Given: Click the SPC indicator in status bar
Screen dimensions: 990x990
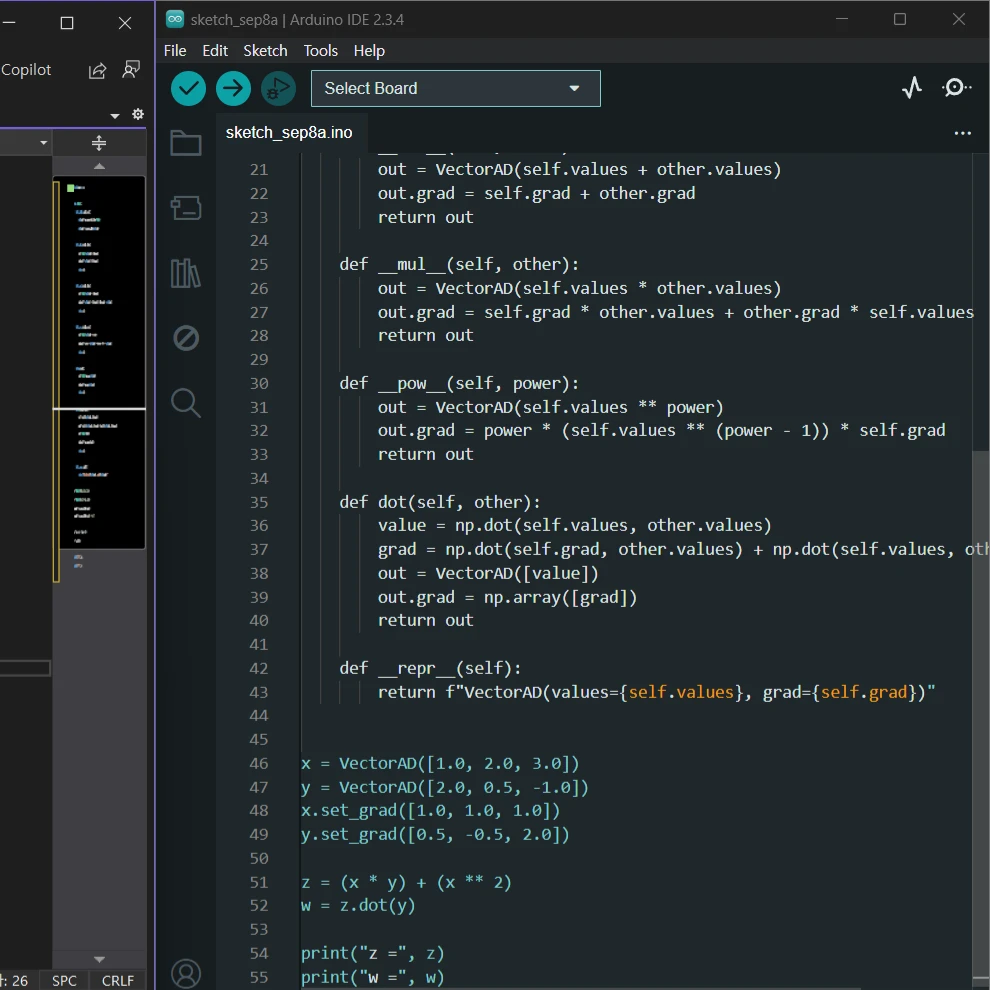Looking at the screenshot, I should (x=64, y=981).
